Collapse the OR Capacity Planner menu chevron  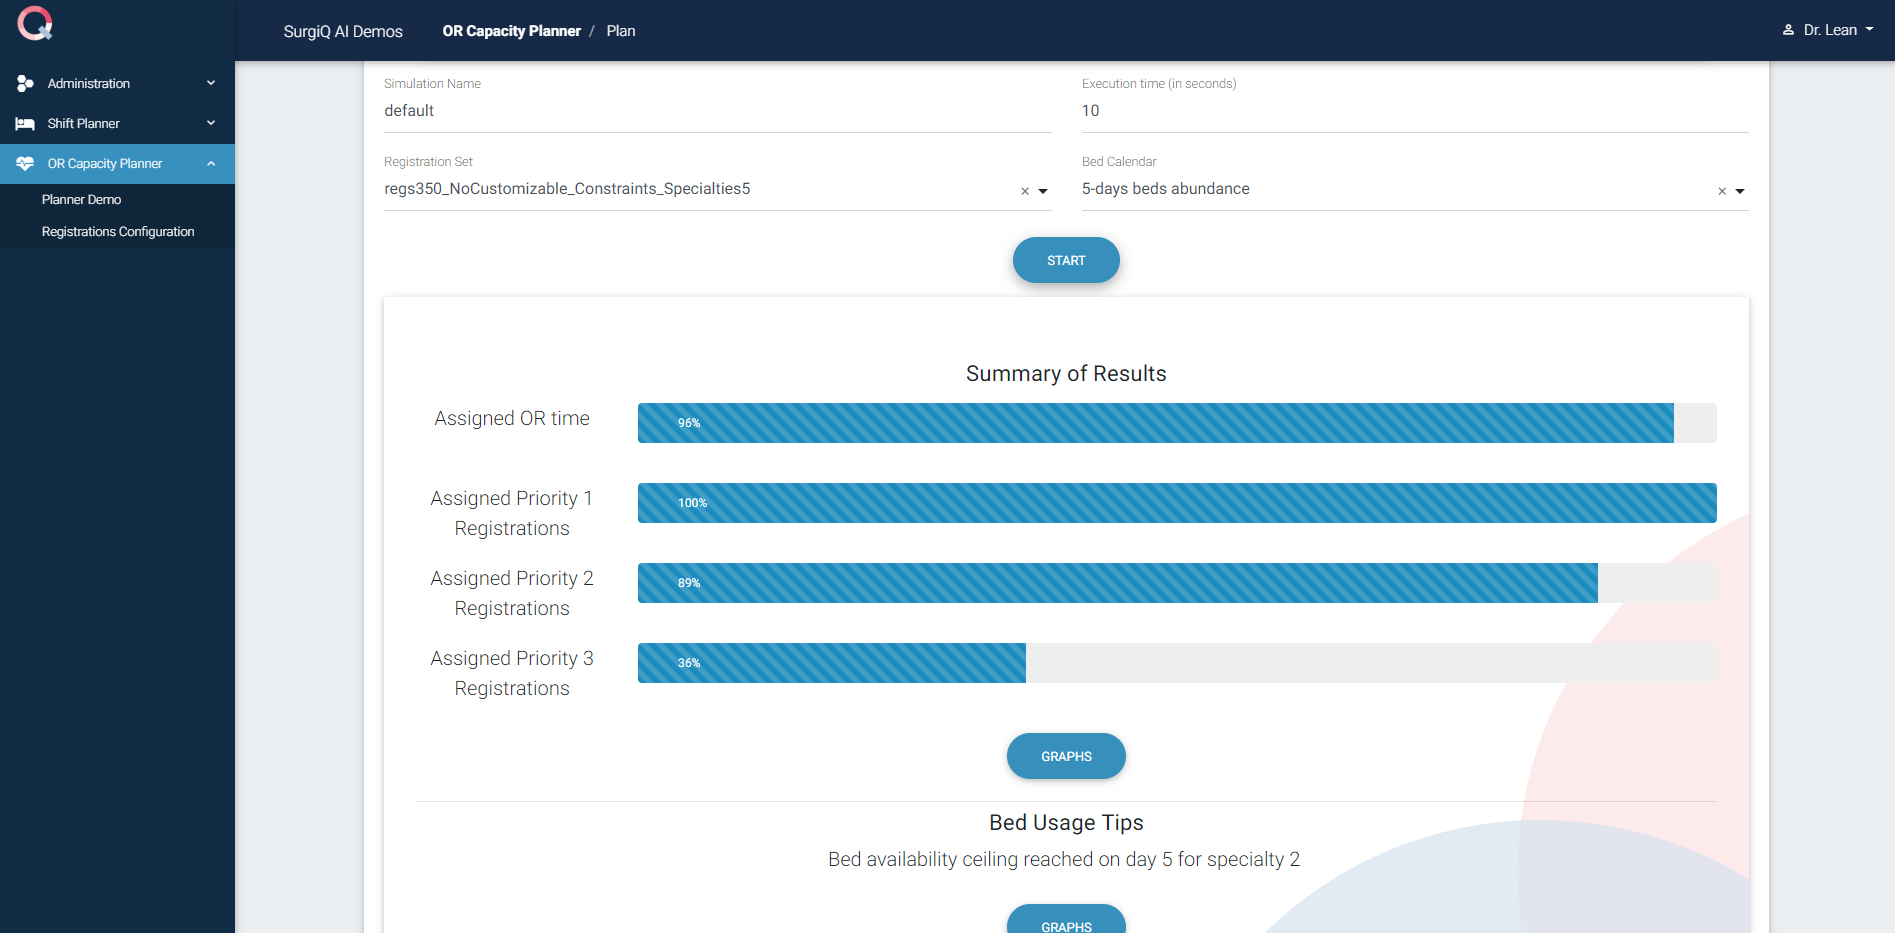[x=211, y=163]
